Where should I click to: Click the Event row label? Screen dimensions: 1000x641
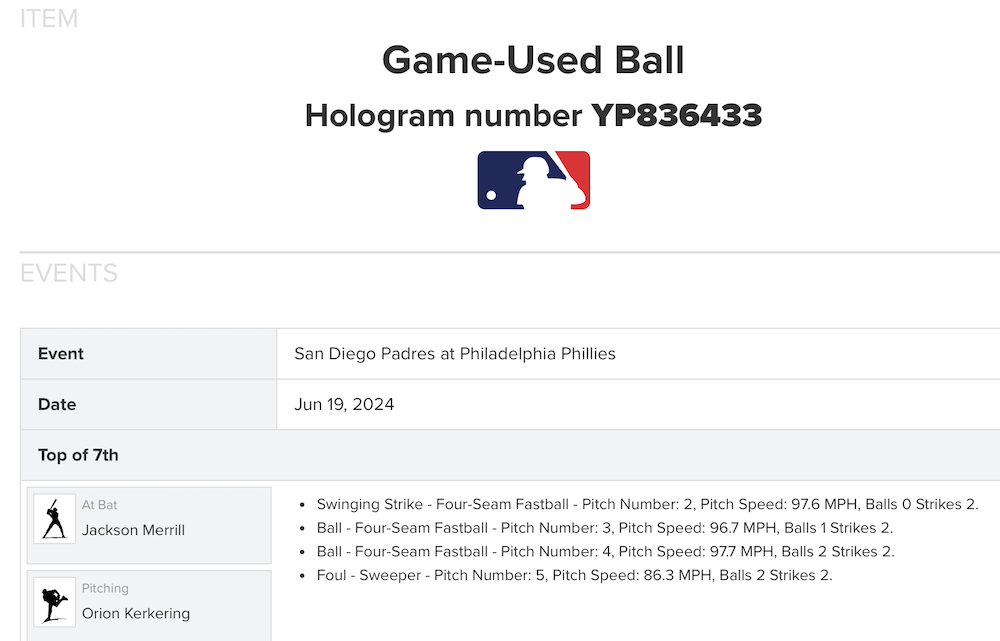[61, 354]
